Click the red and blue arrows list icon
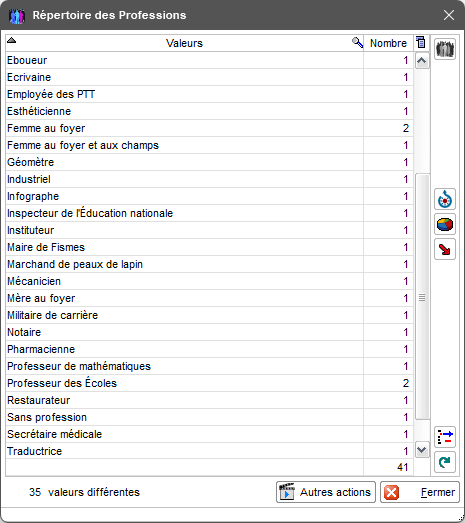 tap(445, 437)
